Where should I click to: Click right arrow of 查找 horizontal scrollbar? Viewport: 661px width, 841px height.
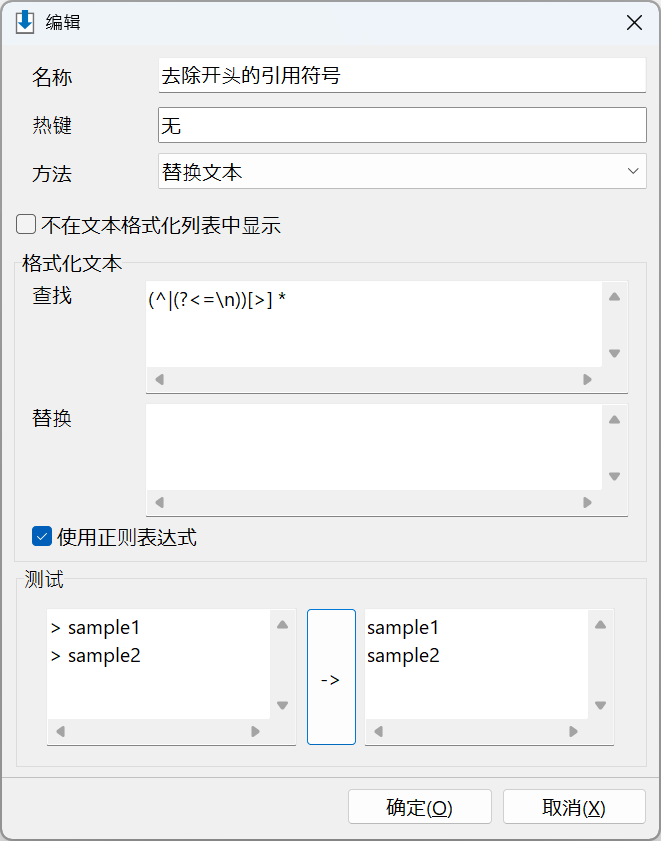(x=587, y=380)
